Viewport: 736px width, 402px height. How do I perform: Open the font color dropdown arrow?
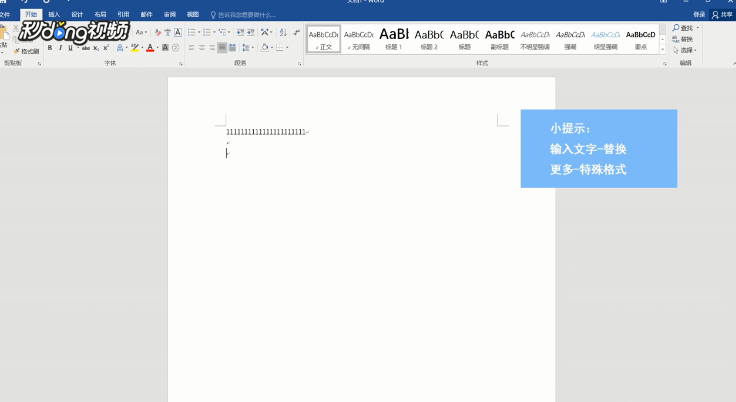coord(157,47)
